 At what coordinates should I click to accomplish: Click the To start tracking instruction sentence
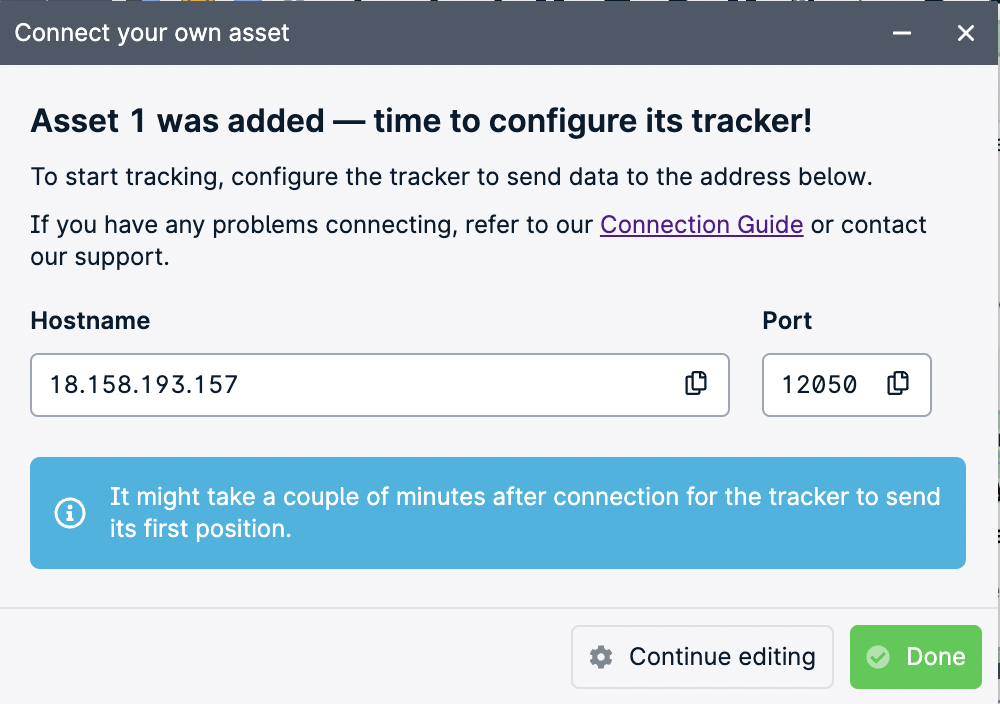[452, 177]
